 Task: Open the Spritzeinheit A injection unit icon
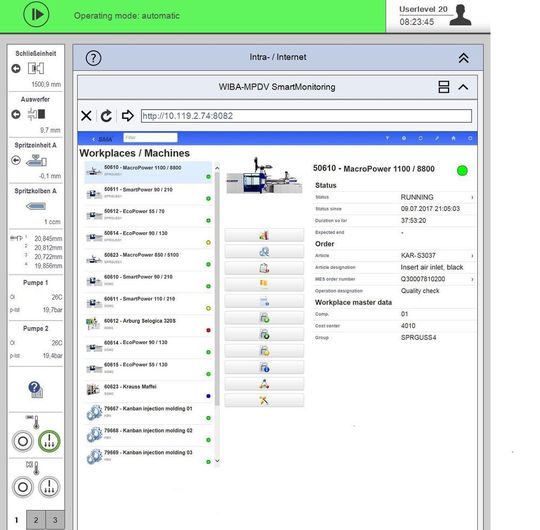click(37, 160)
